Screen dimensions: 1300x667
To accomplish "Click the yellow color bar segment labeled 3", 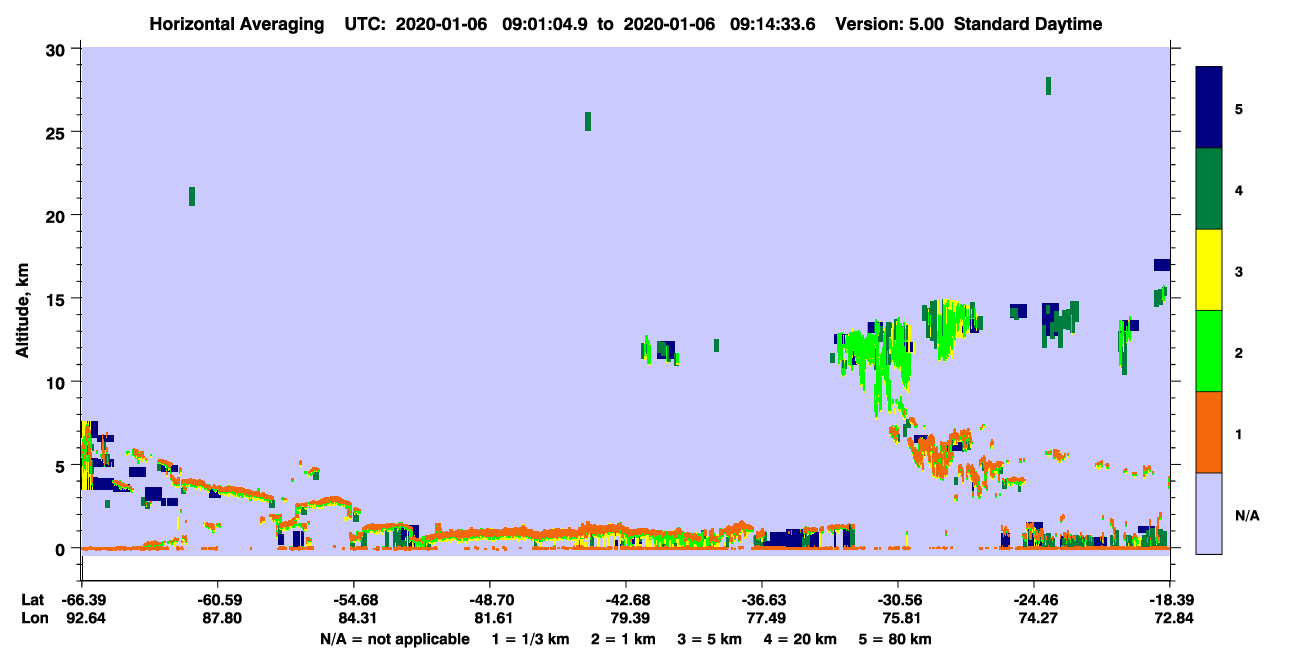I will tap(1209, 270).
